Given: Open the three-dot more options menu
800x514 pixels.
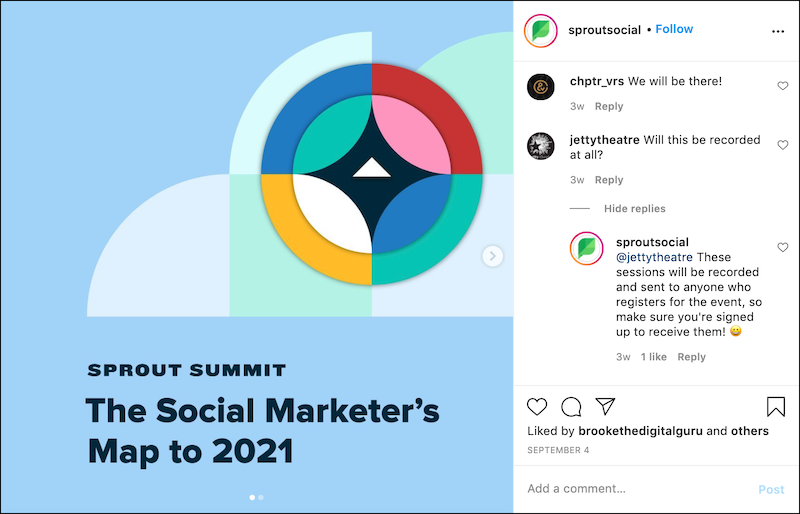Looking at the screenshot, I should 778,31.
